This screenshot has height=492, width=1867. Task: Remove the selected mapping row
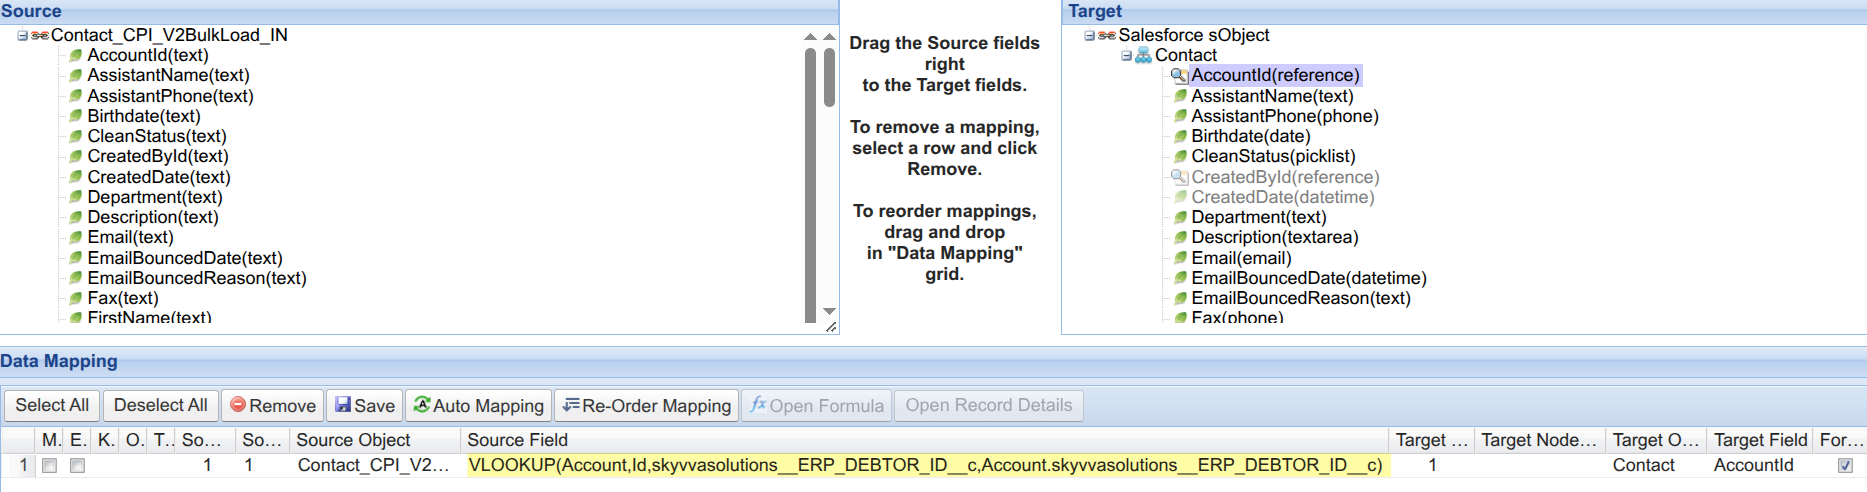(x=272, y=405)
